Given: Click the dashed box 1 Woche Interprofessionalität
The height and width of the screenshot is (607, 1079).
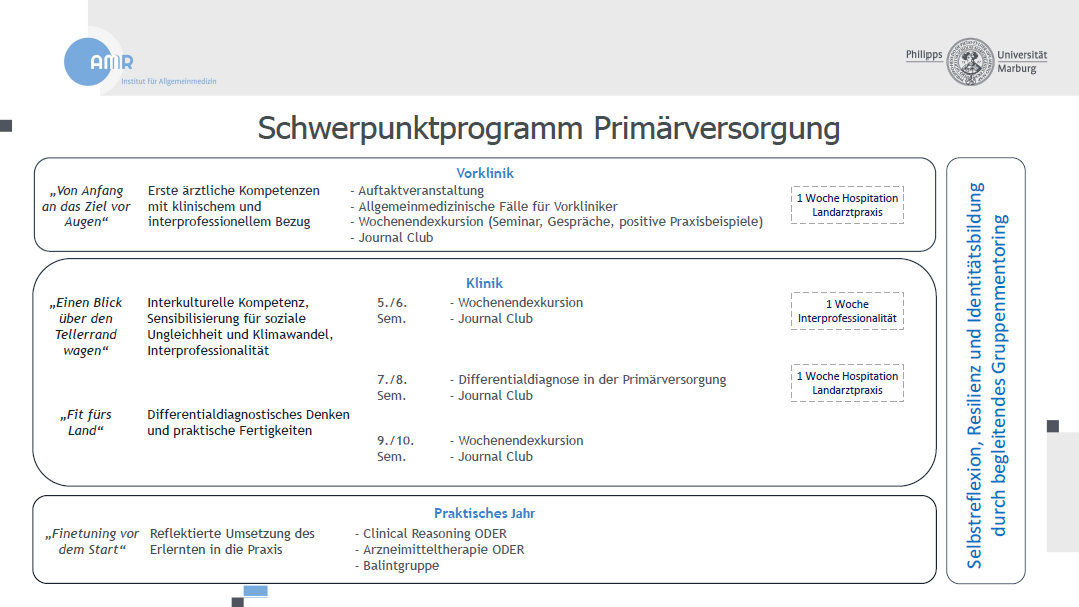Looking at the screenshot, I should [847, 311].
